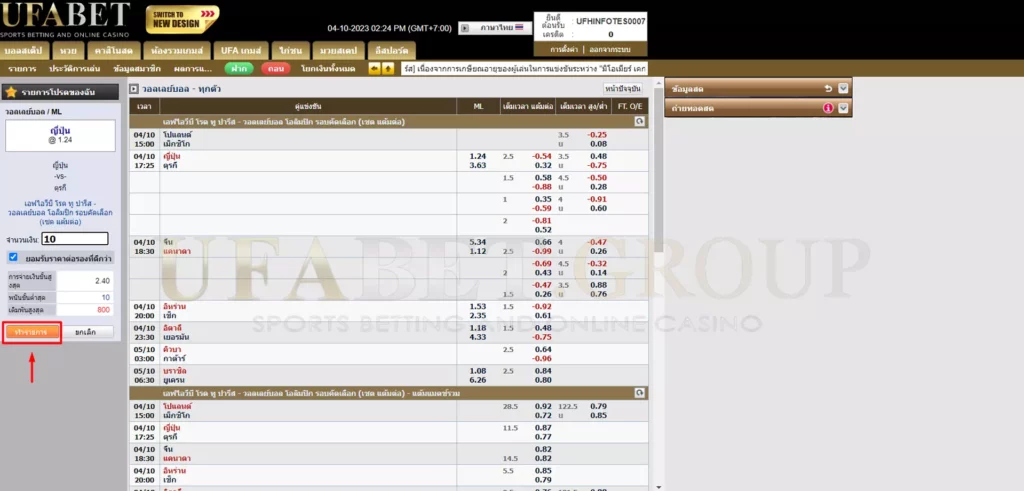Click the left arrow icon beside news ticker

click(375, 69)
